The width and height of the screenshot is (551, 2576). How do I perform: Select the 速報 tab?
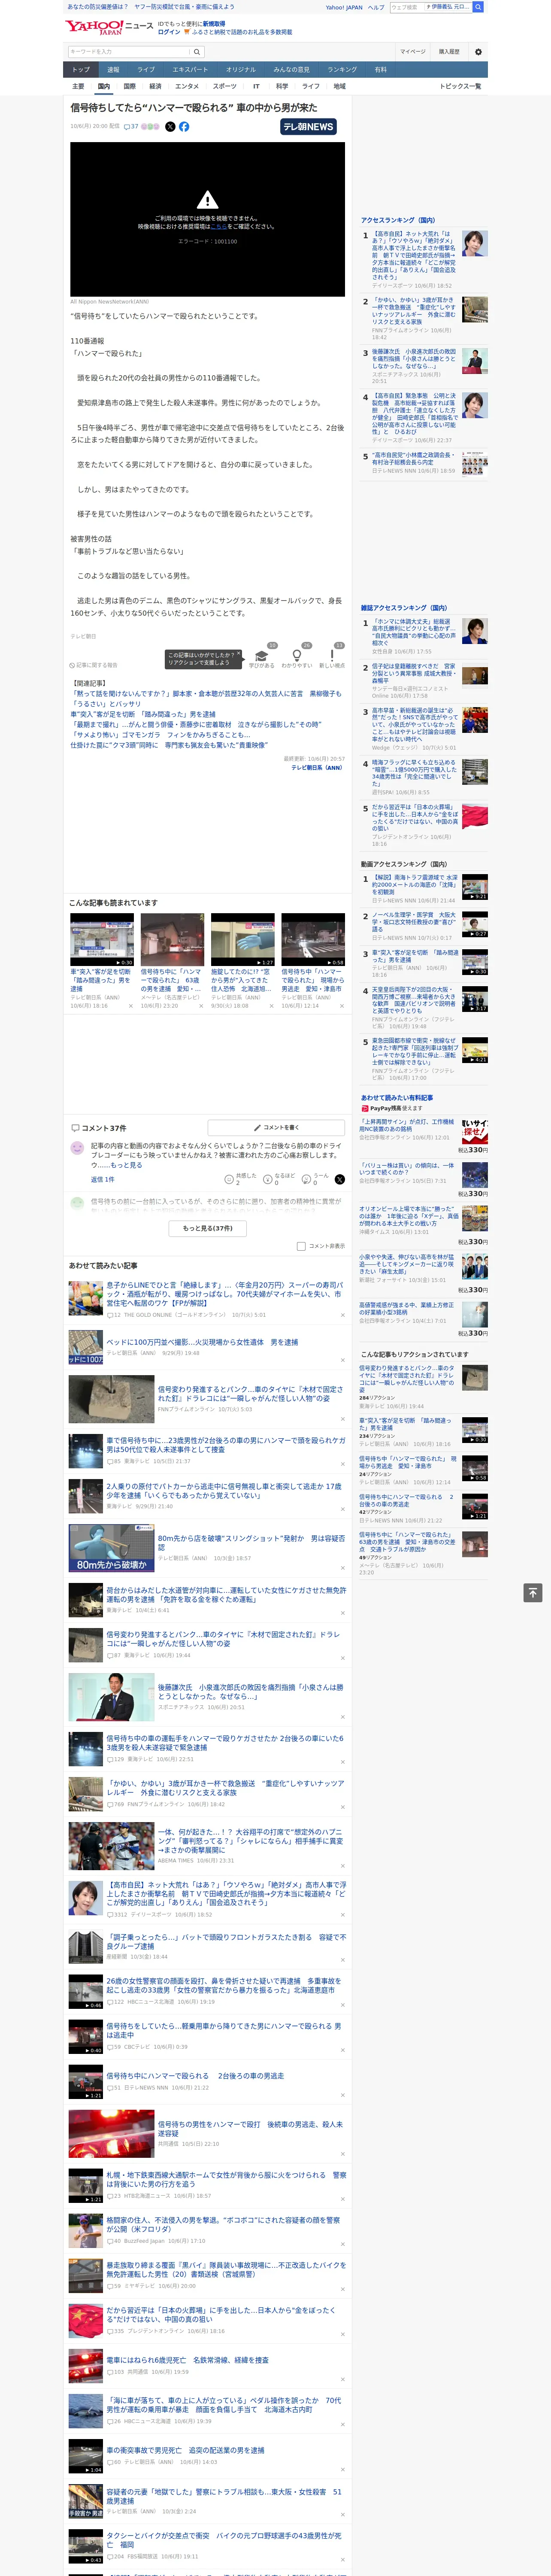click(x=113, y=69)
